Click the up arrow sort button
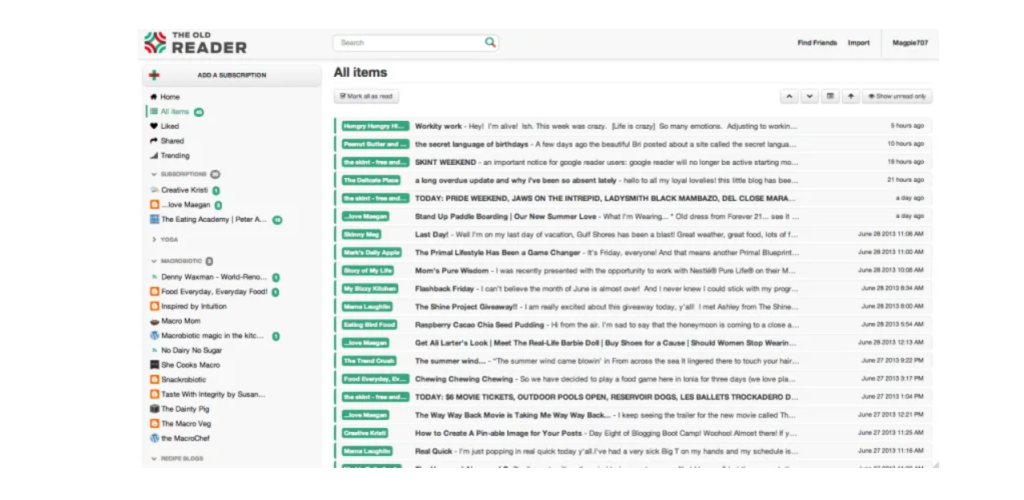 (850, 96)
